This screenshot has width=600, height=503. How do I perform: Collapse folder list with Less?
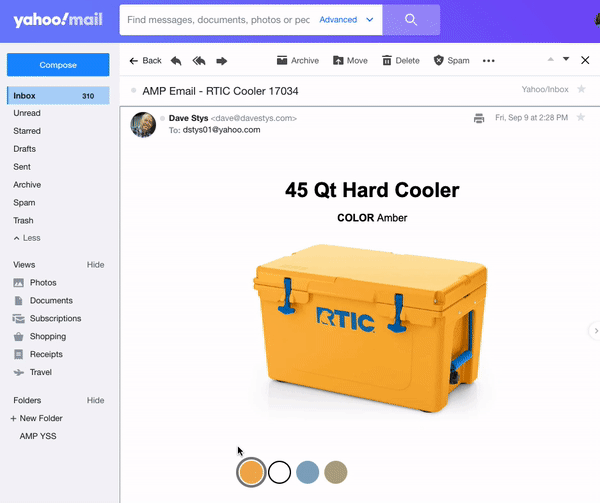click(x=27, y=238)
